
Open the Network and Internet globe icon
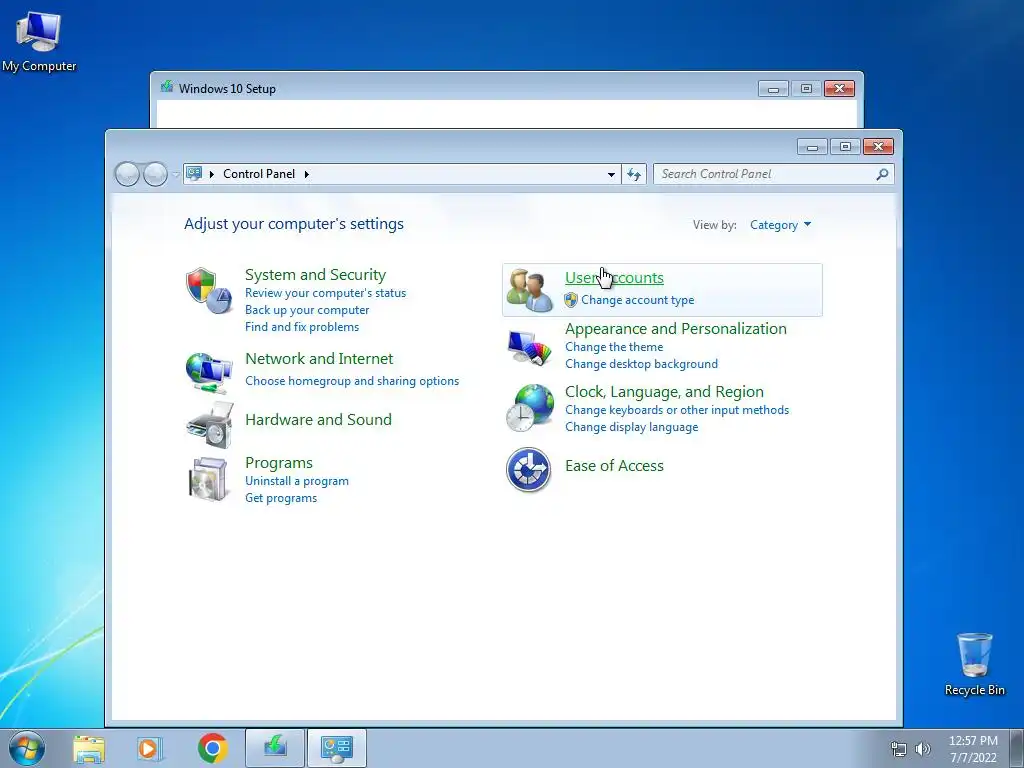point(209,373)
